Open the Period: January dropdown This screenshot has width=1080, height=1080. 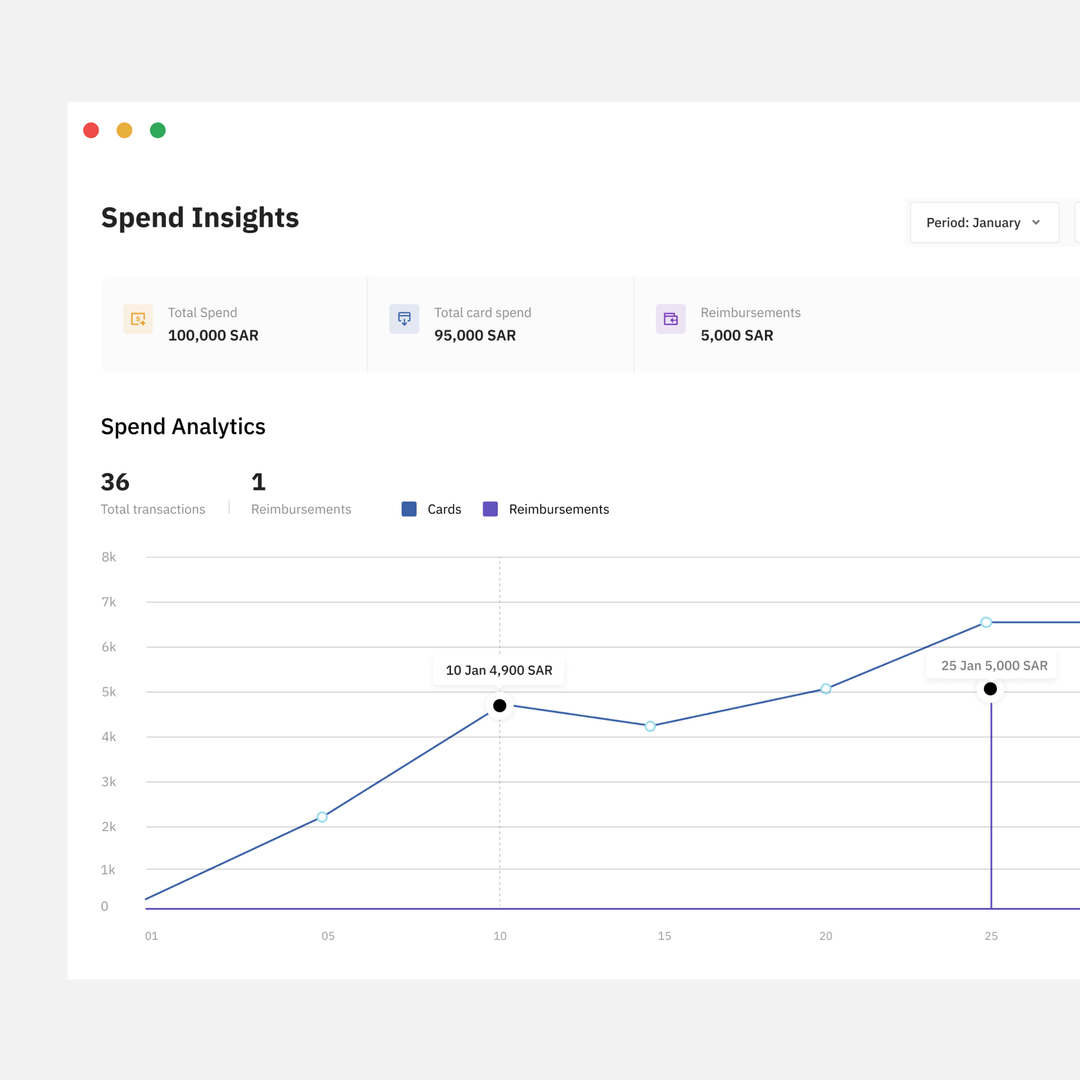tap(983, 222)
